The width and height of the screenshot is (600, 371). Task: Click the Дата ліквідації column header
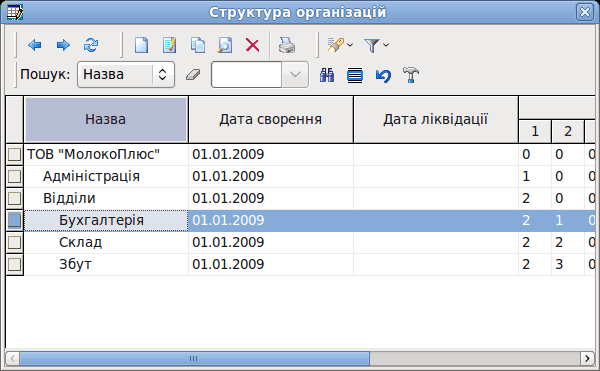click(x=435, y=119)
